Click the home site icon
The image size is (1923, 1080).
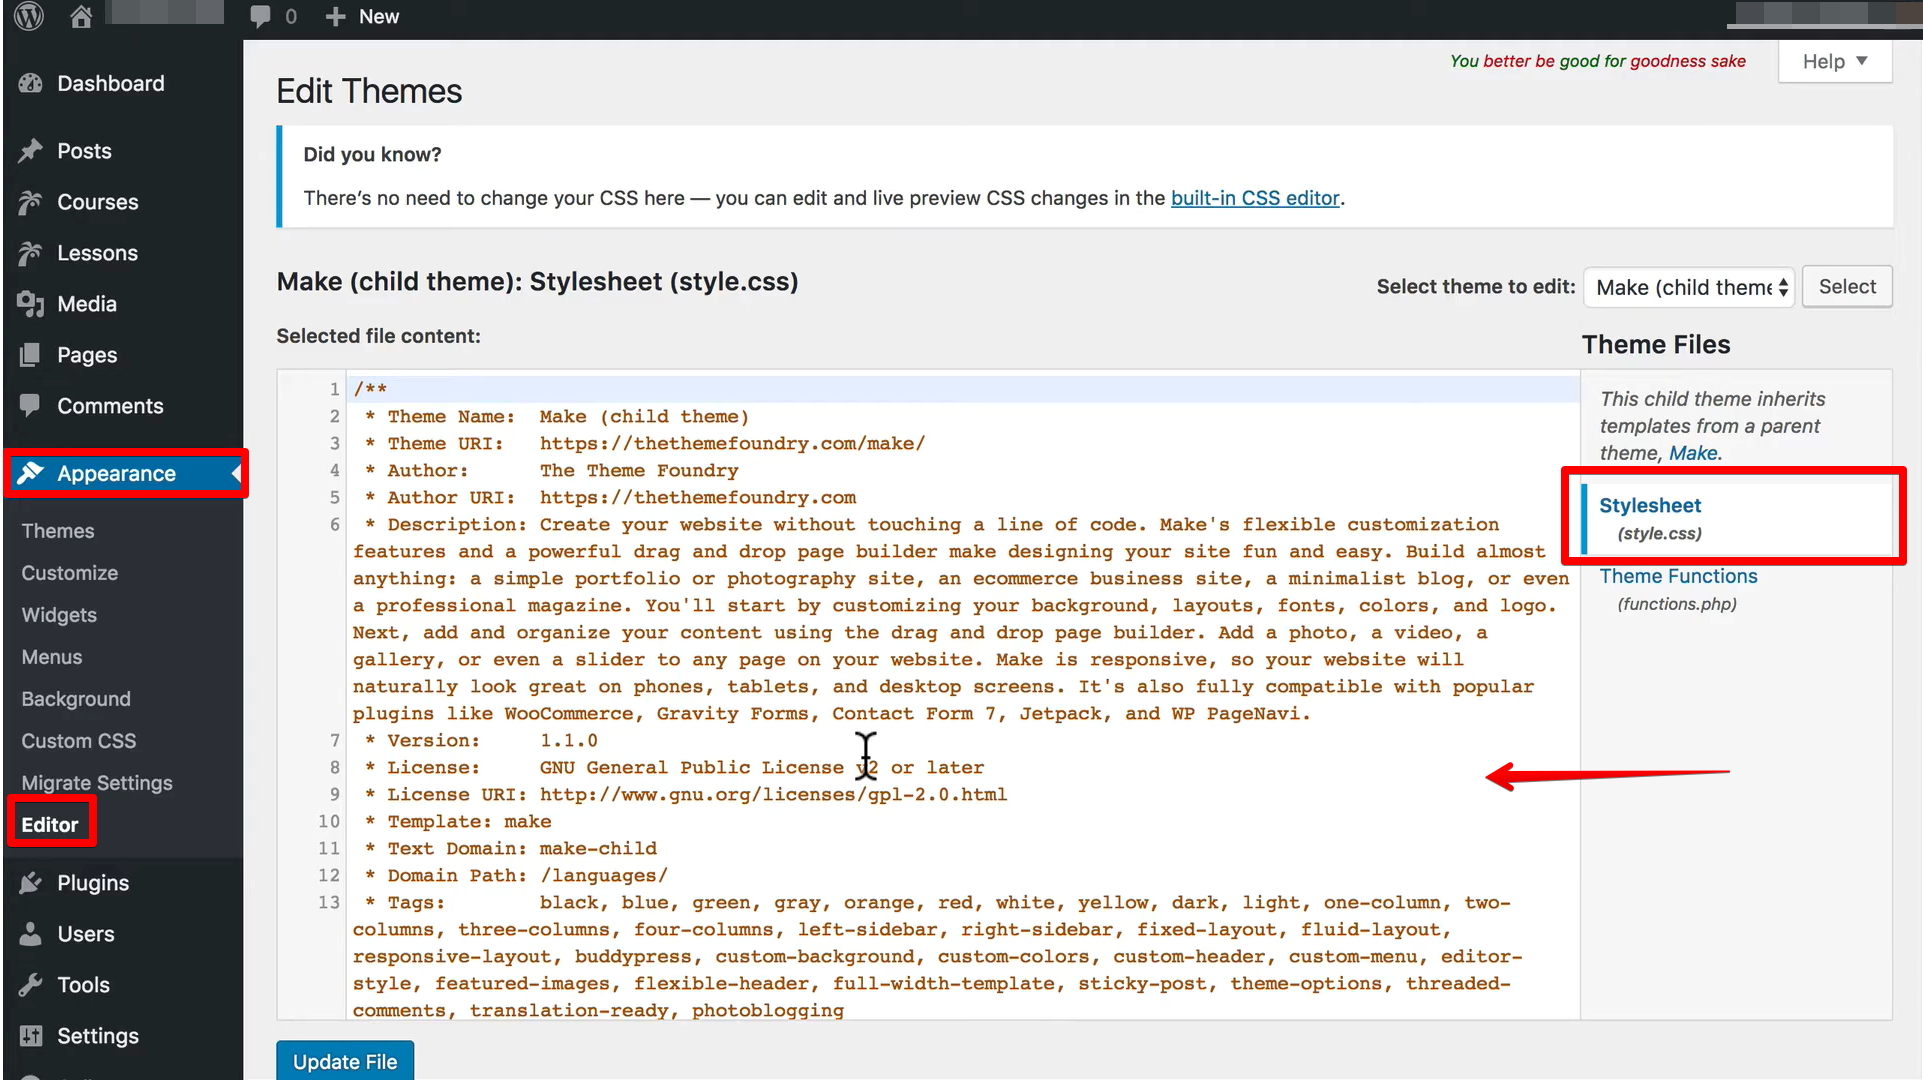(81, 16)
